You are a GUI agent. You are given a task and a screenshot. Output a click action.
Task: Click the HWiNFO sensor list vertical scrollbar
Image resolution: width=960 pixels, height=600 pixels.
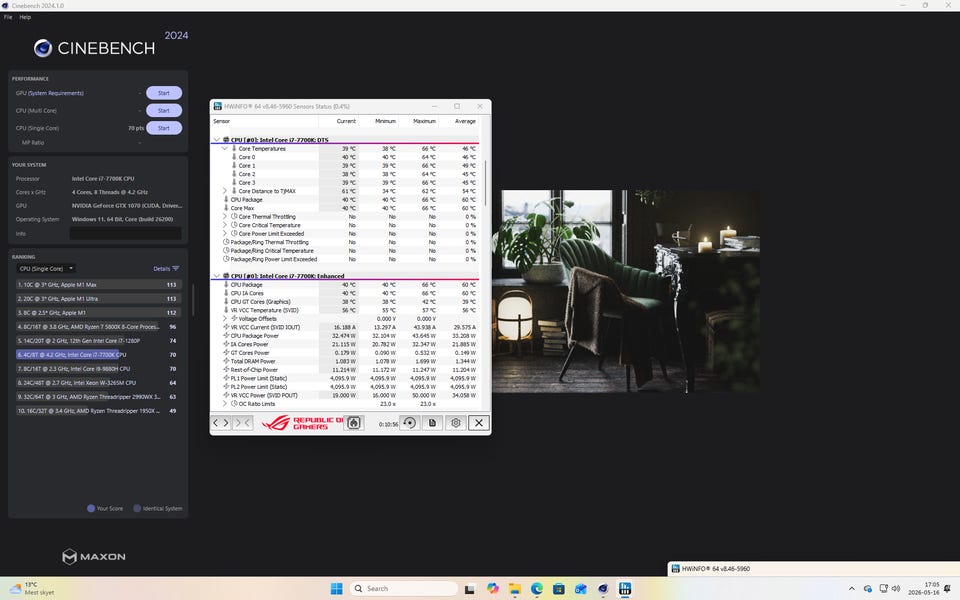[x=486, y=183]
